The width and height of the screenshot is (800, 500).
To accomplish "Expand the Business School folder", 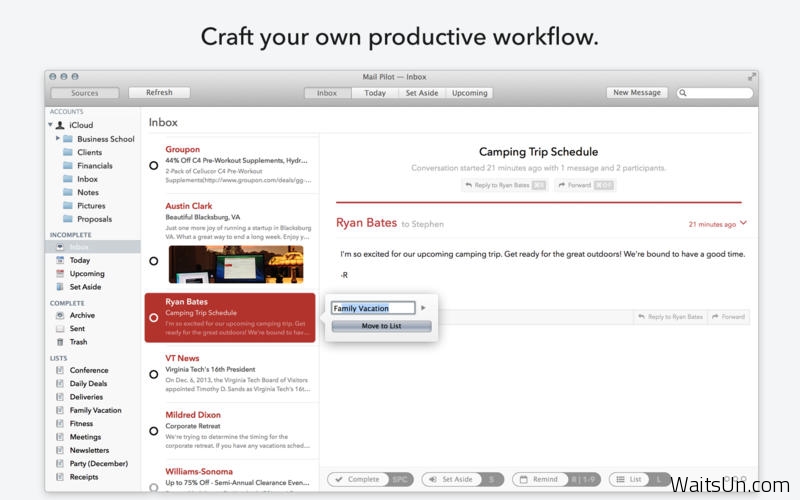I will (58, 138).
